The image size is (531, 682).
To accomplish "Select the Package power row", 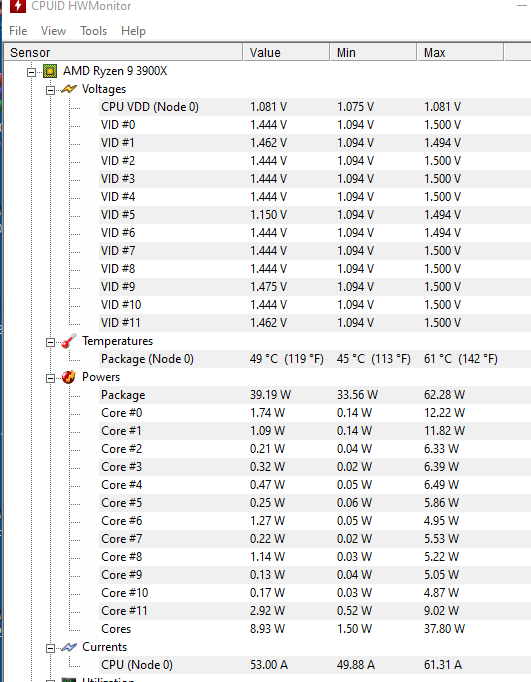I will 315,395.
